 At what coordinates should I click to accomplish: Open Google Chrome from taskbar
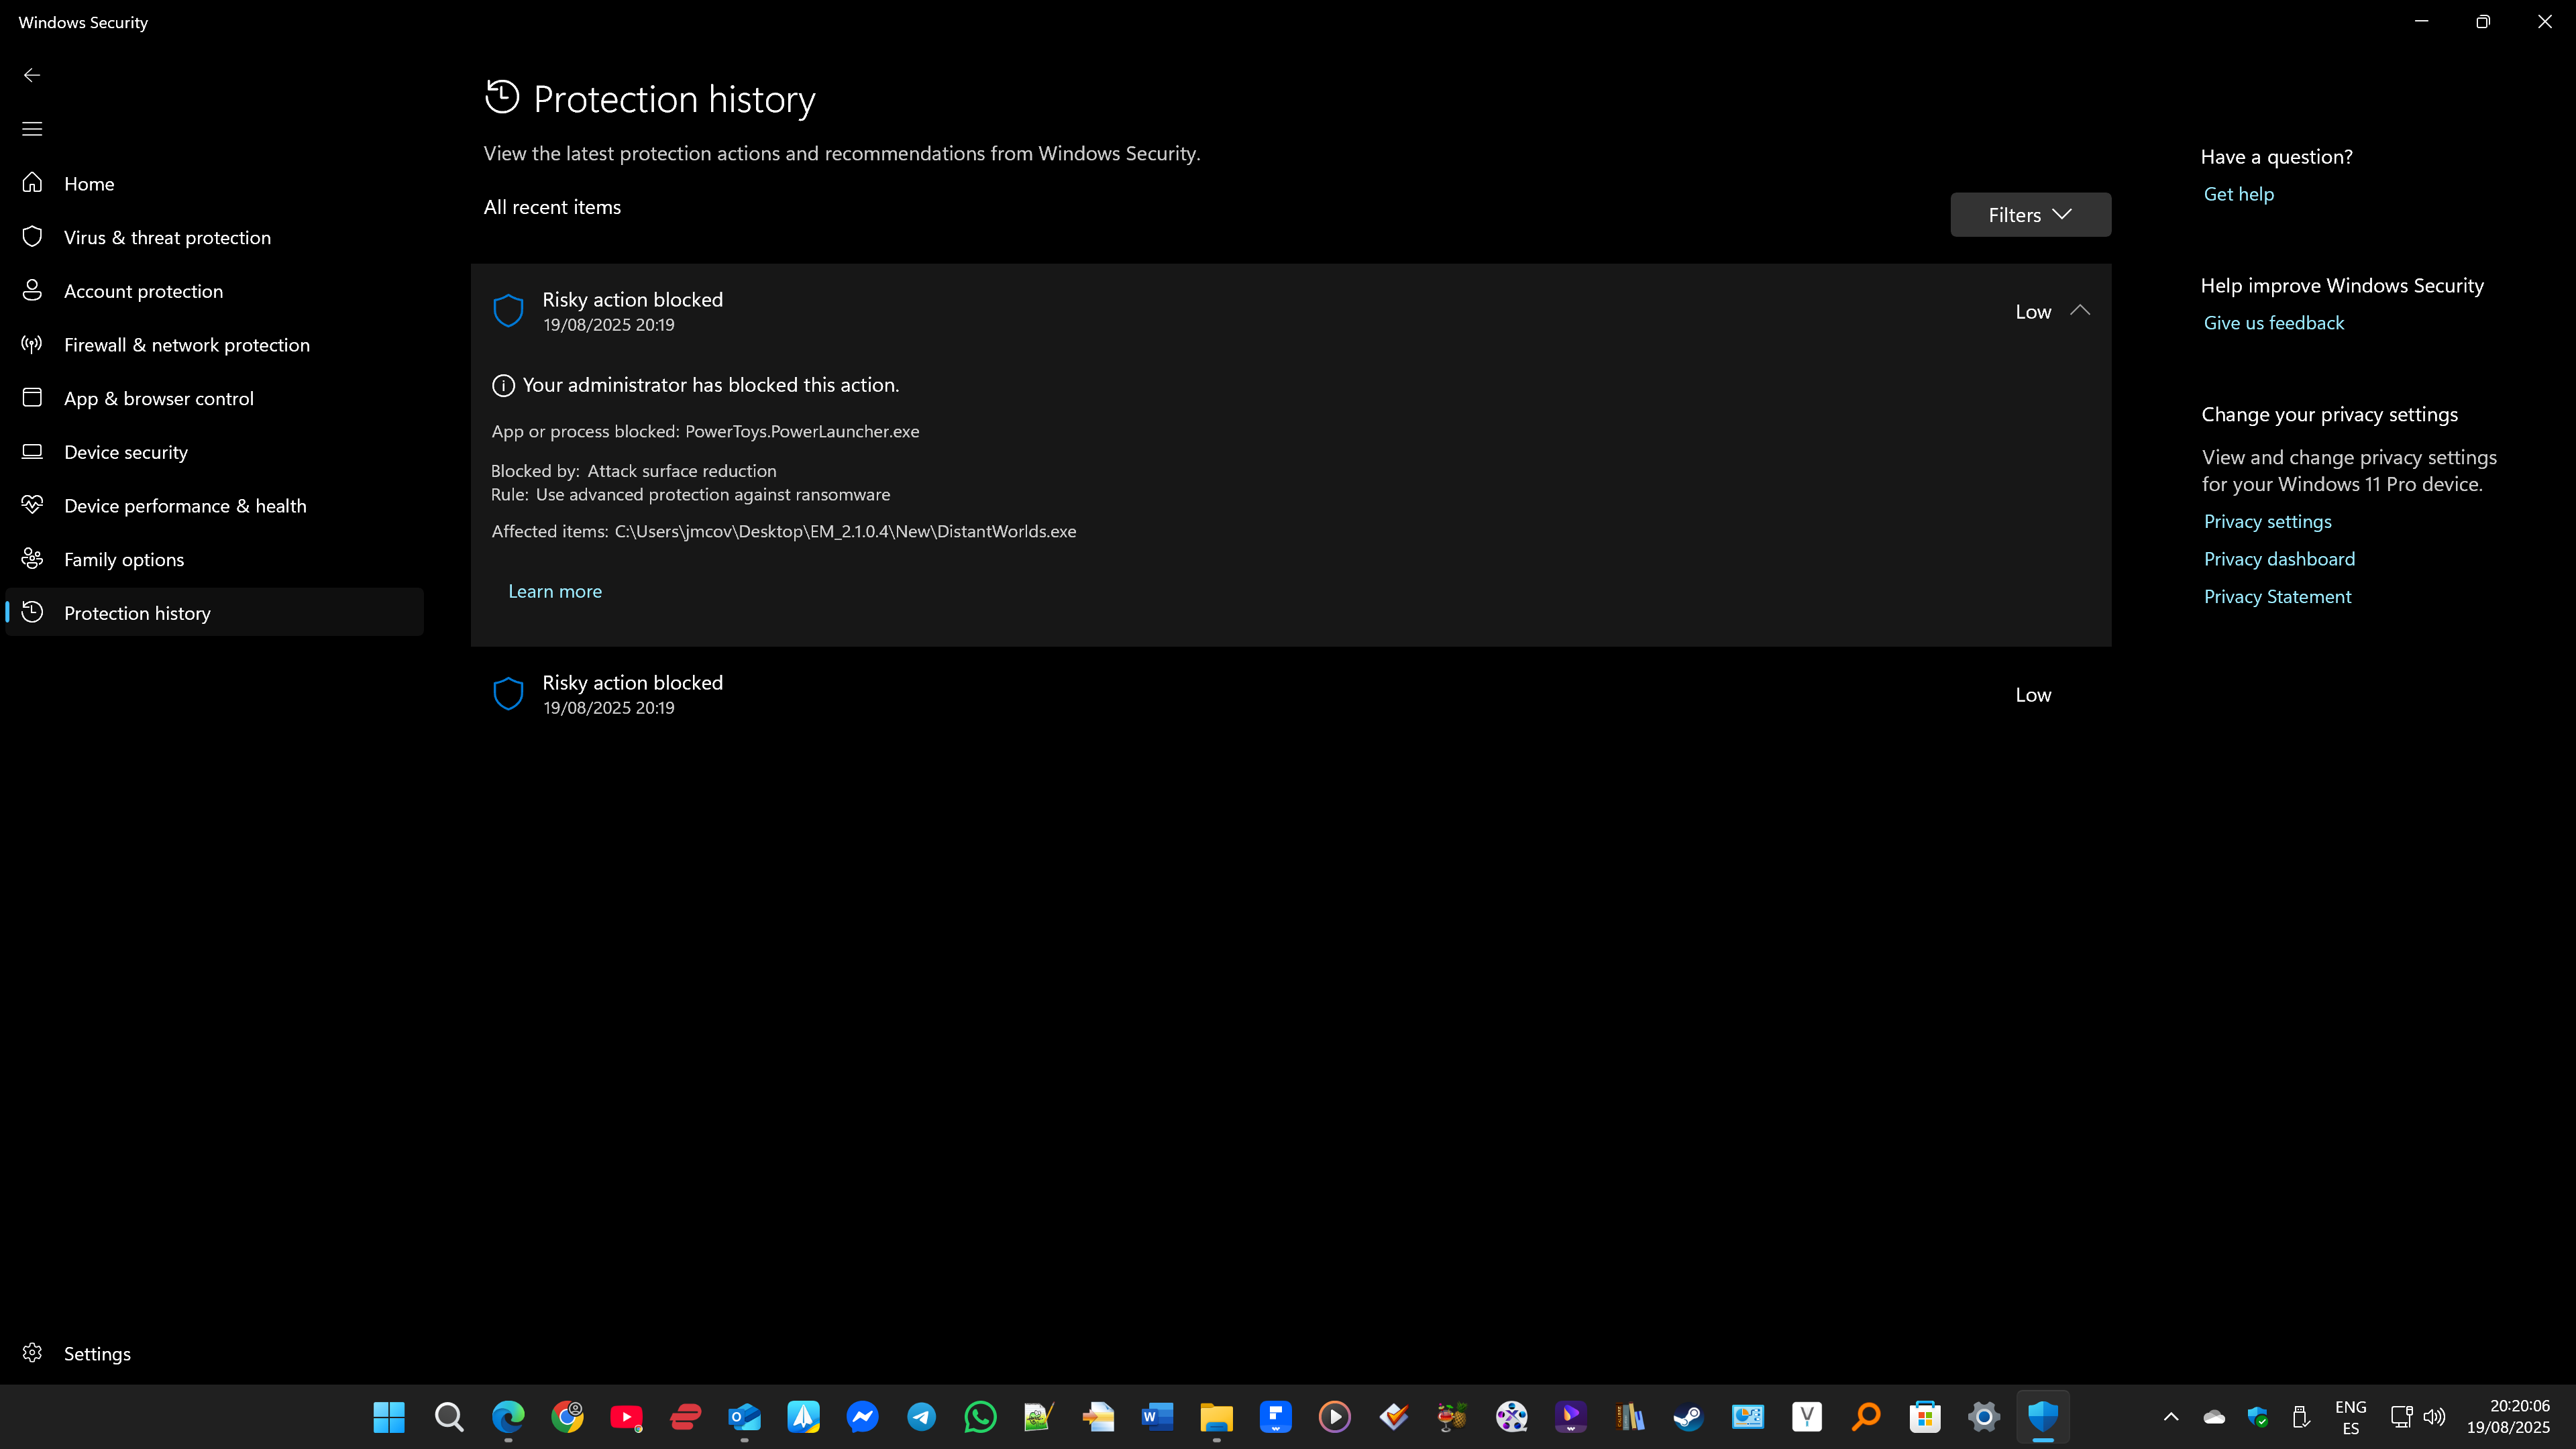tap(567, 1417)
